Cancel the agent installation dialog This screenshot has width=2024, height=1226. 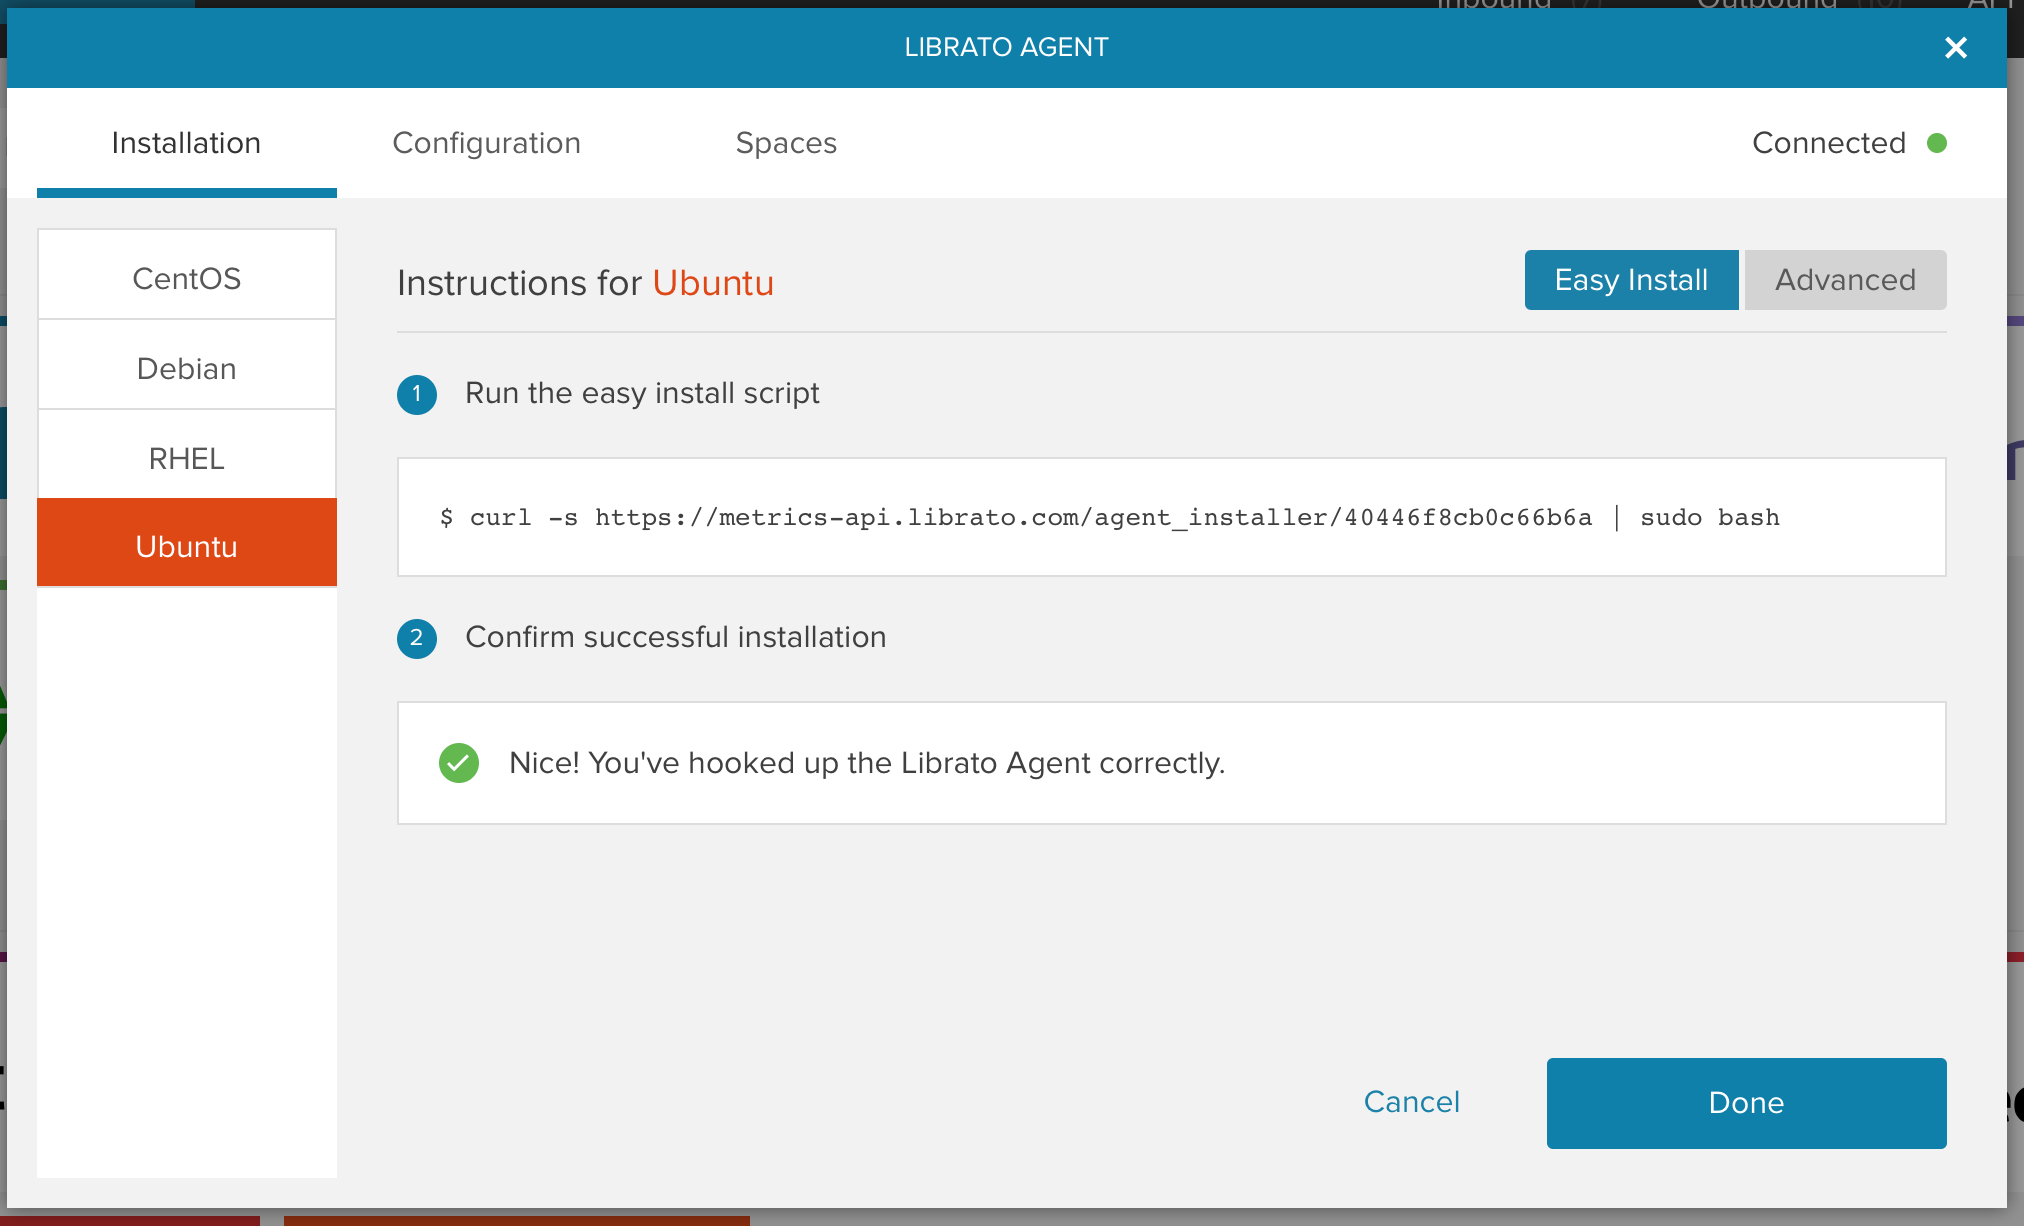click(x=1411, y=1102)
